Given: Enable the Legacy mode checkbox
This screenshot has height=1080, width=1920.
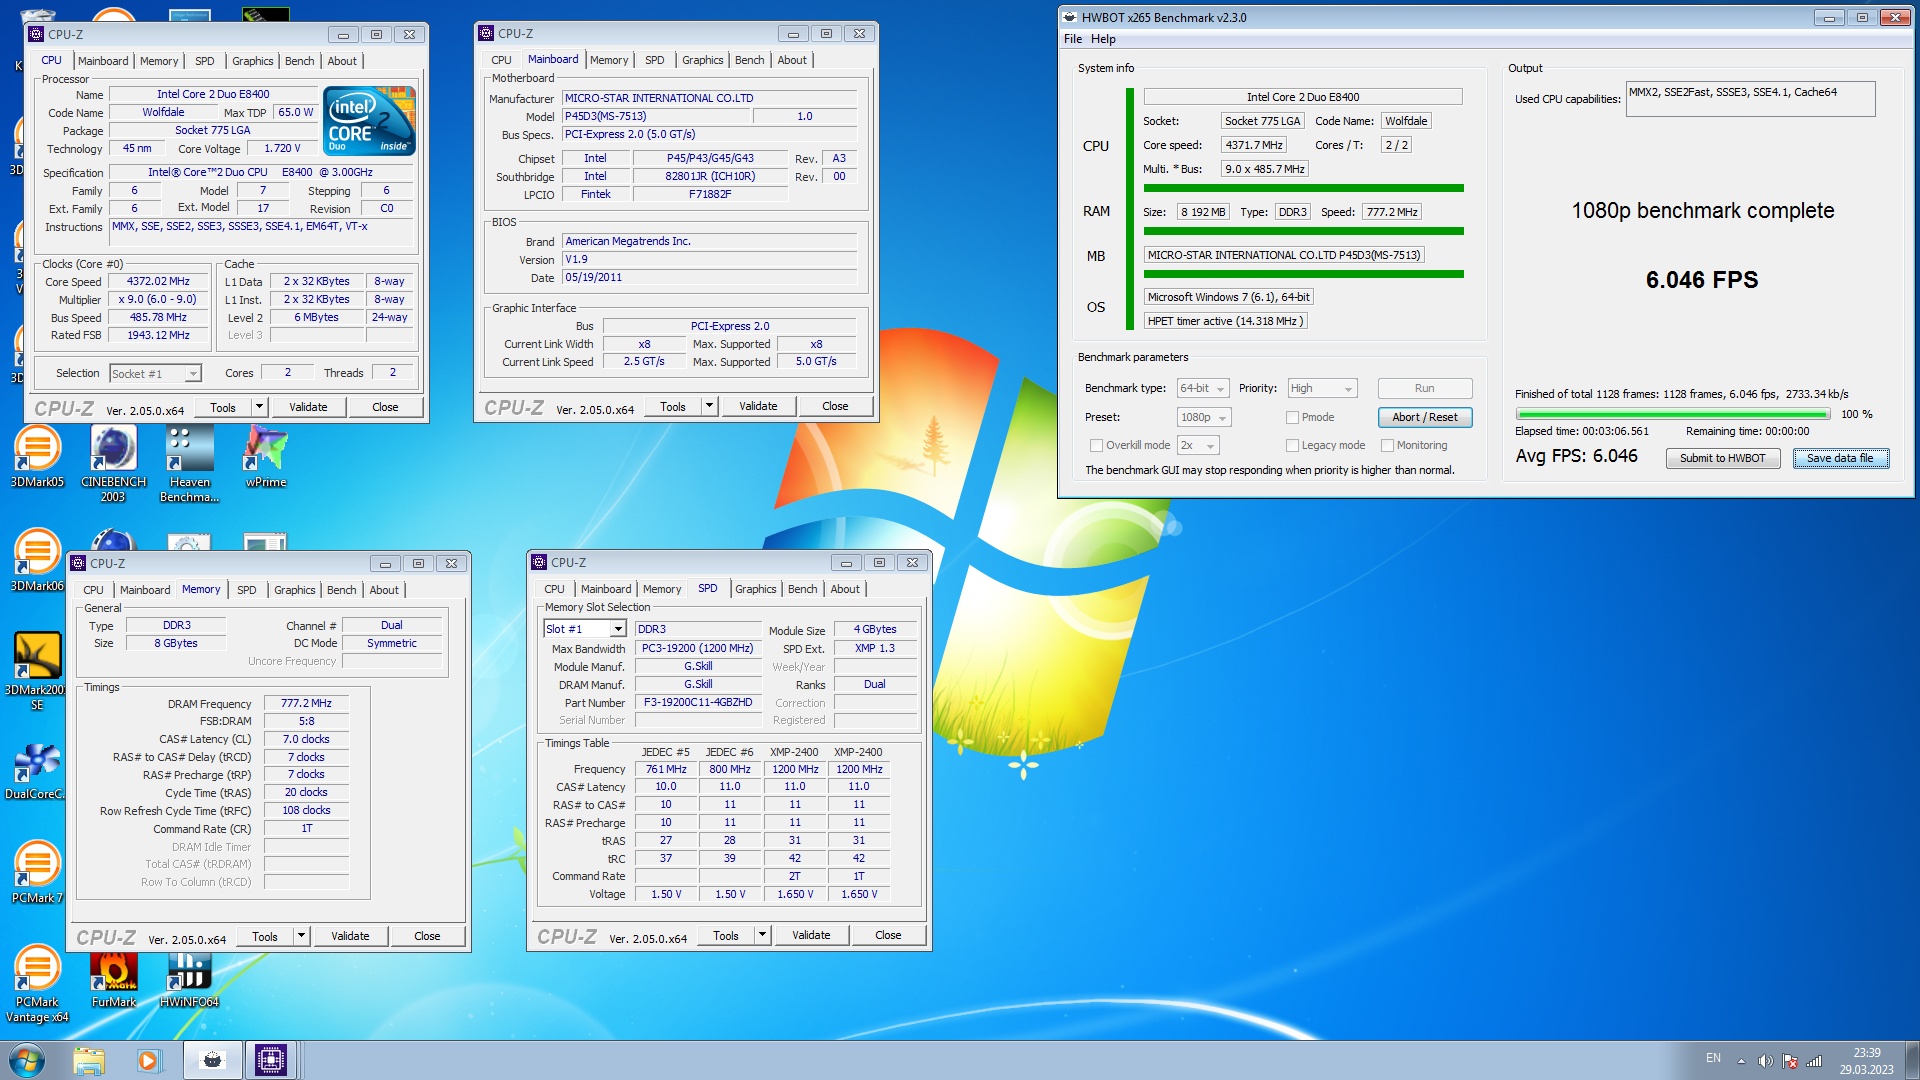Looking at the screenshot, I should [x=1292, y=445].
